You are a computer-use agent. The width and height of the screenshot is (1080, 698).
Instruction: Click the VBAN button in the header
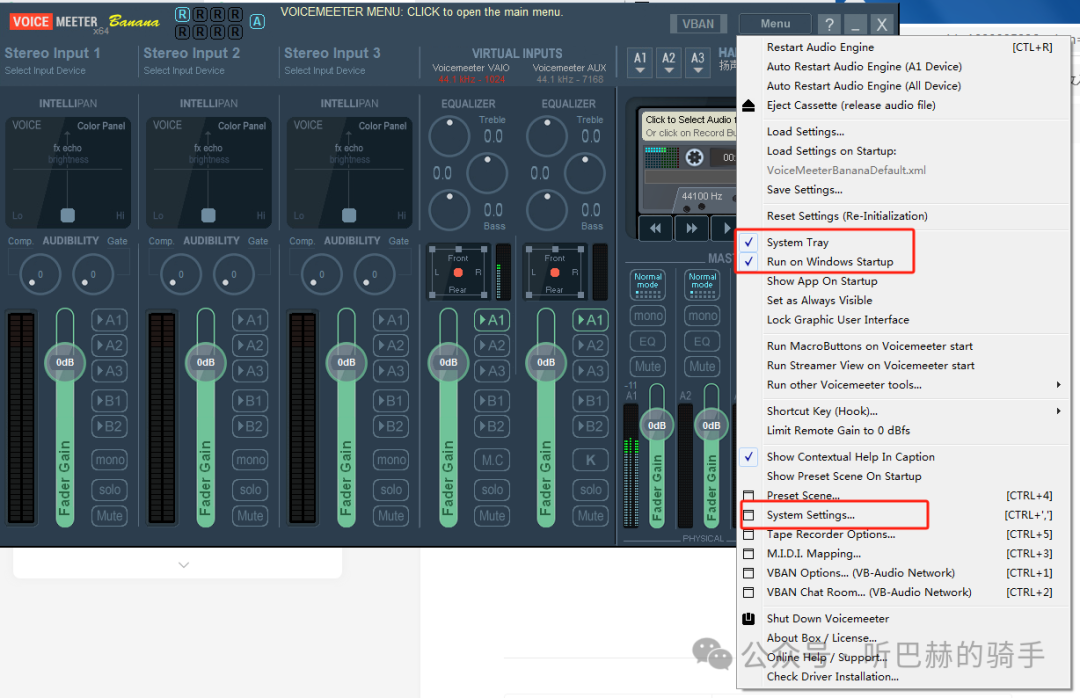pyautogui.click(x=698, y=24)
